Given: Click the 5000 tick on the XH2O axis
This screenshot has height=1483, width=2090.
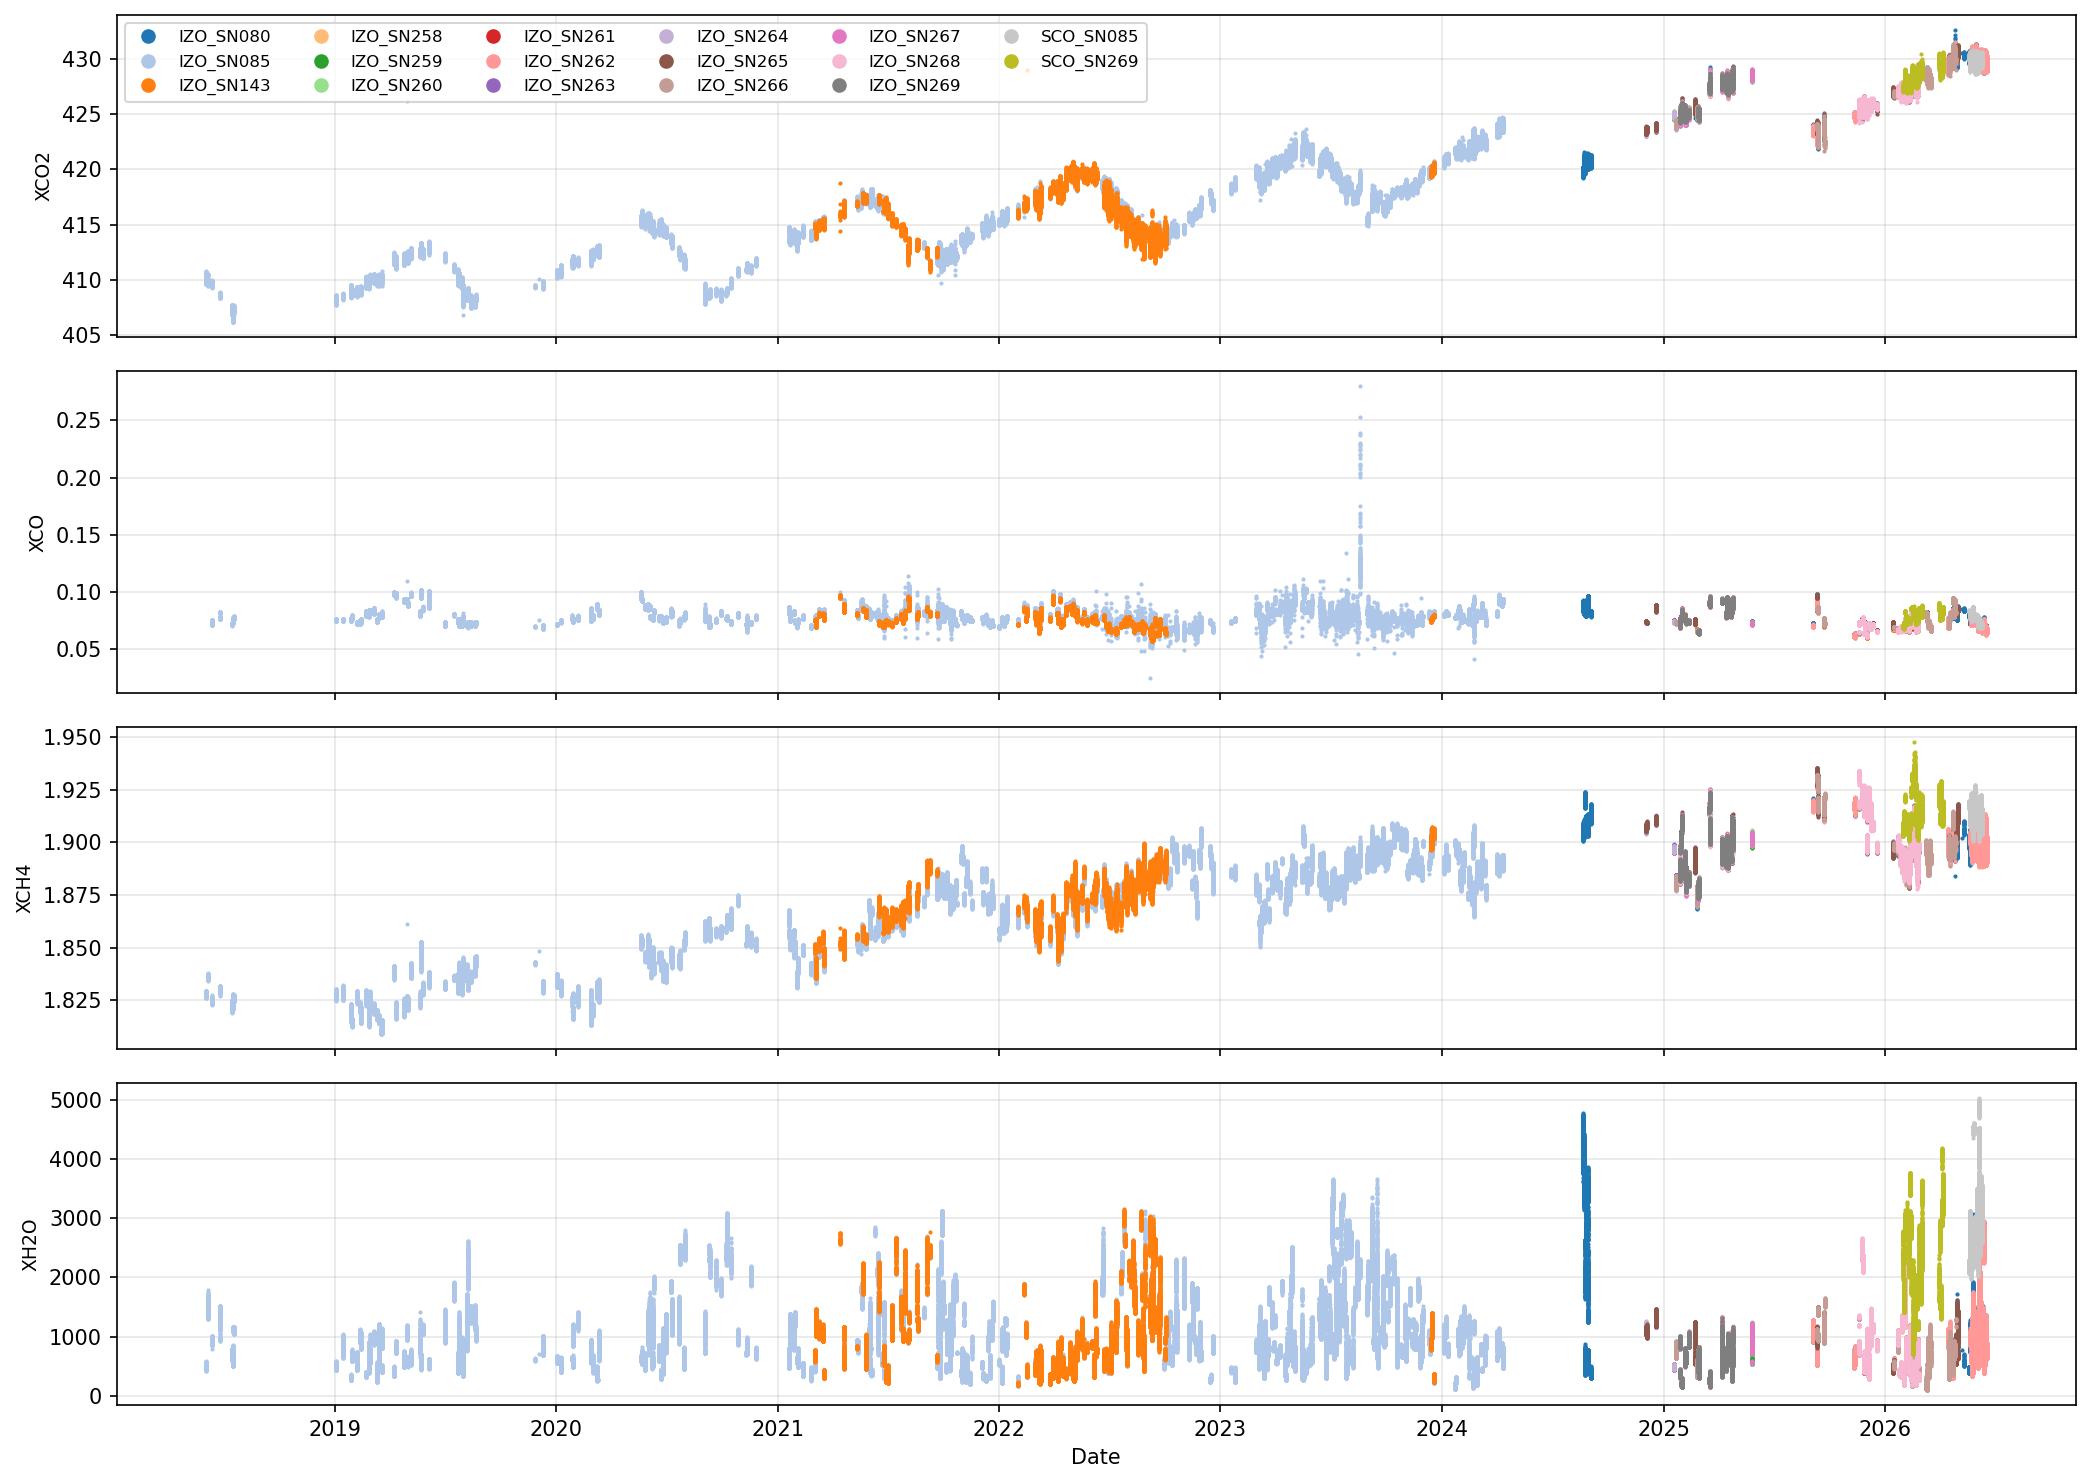Looking at the screenshot, I should tap(77, 1100).
